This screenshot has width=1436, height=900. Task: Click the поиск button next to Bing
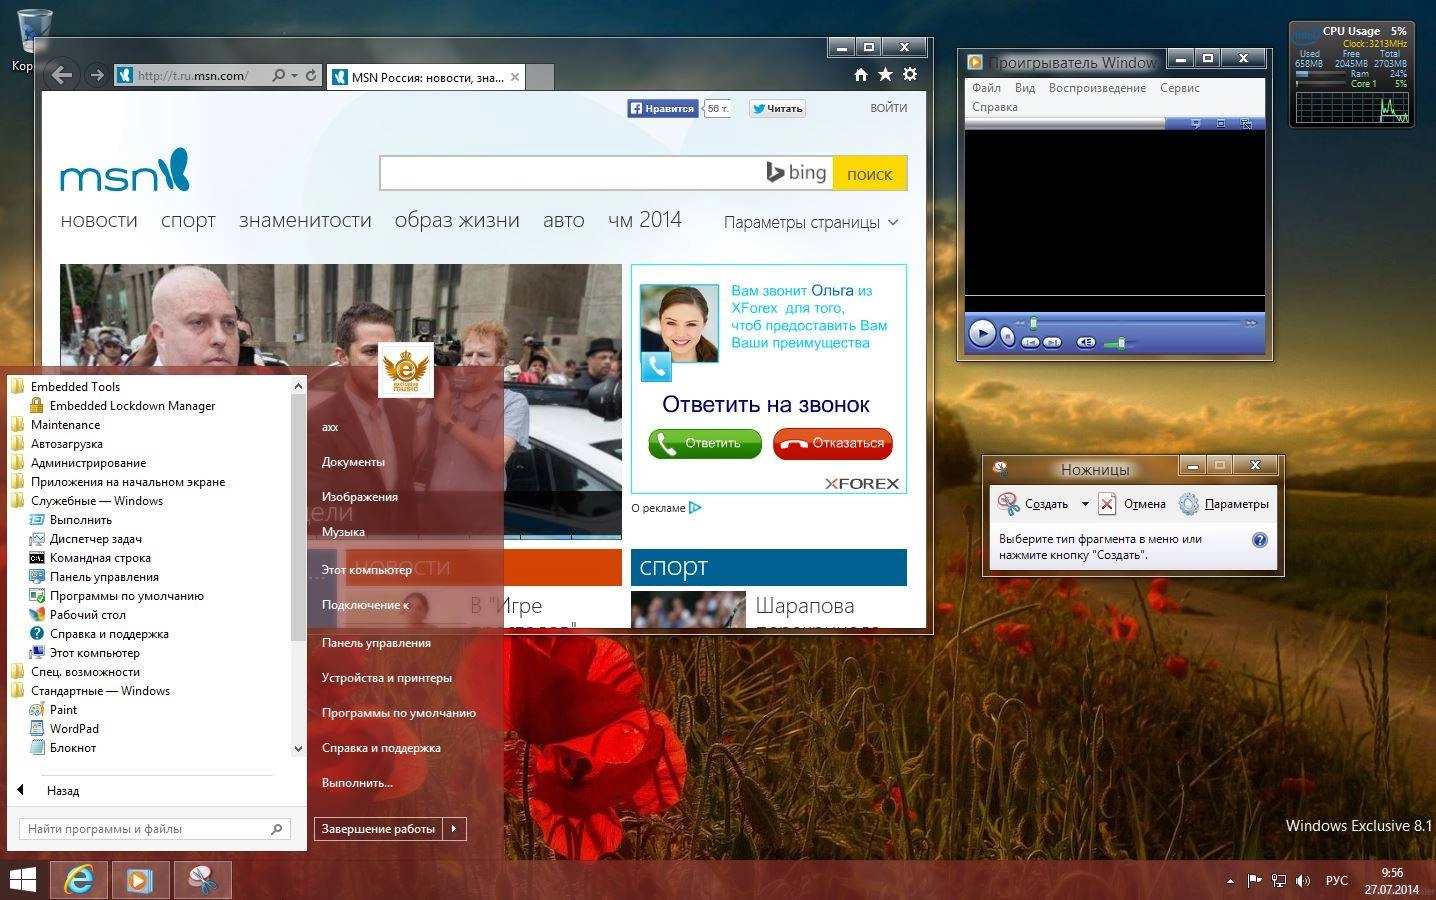click(x=869, y=173)
